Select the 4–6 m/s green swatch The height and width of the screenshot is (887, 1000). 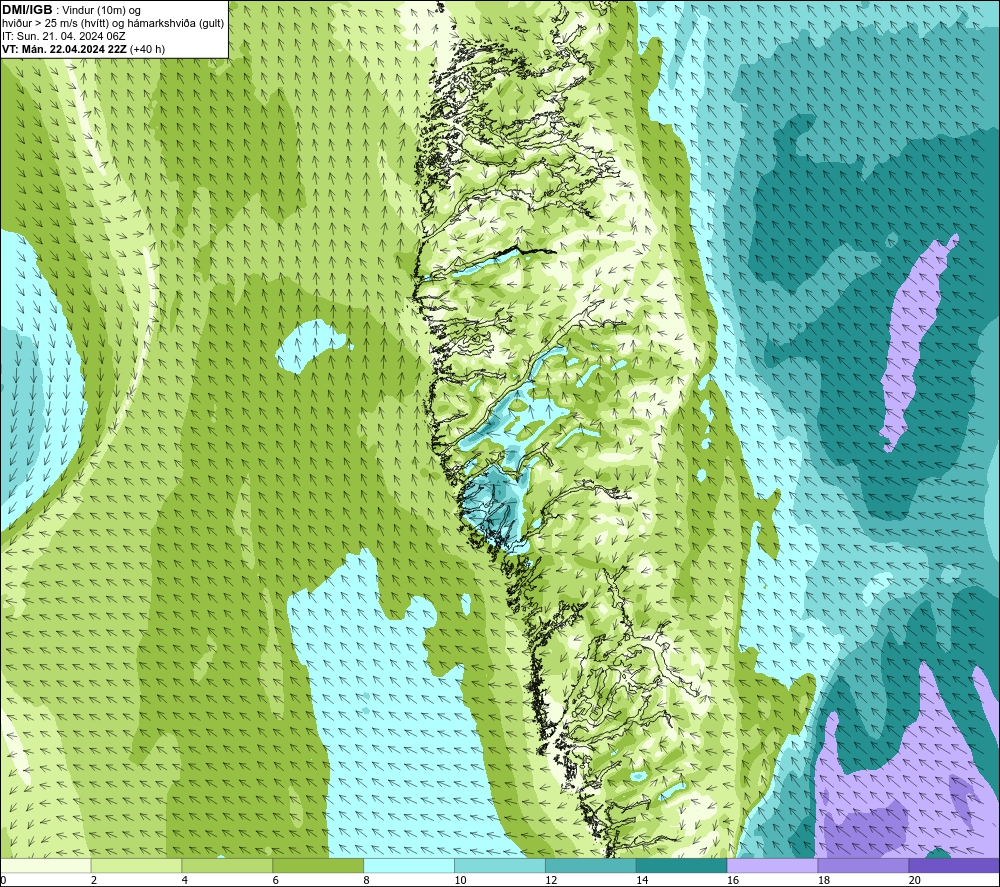(227, 865)
